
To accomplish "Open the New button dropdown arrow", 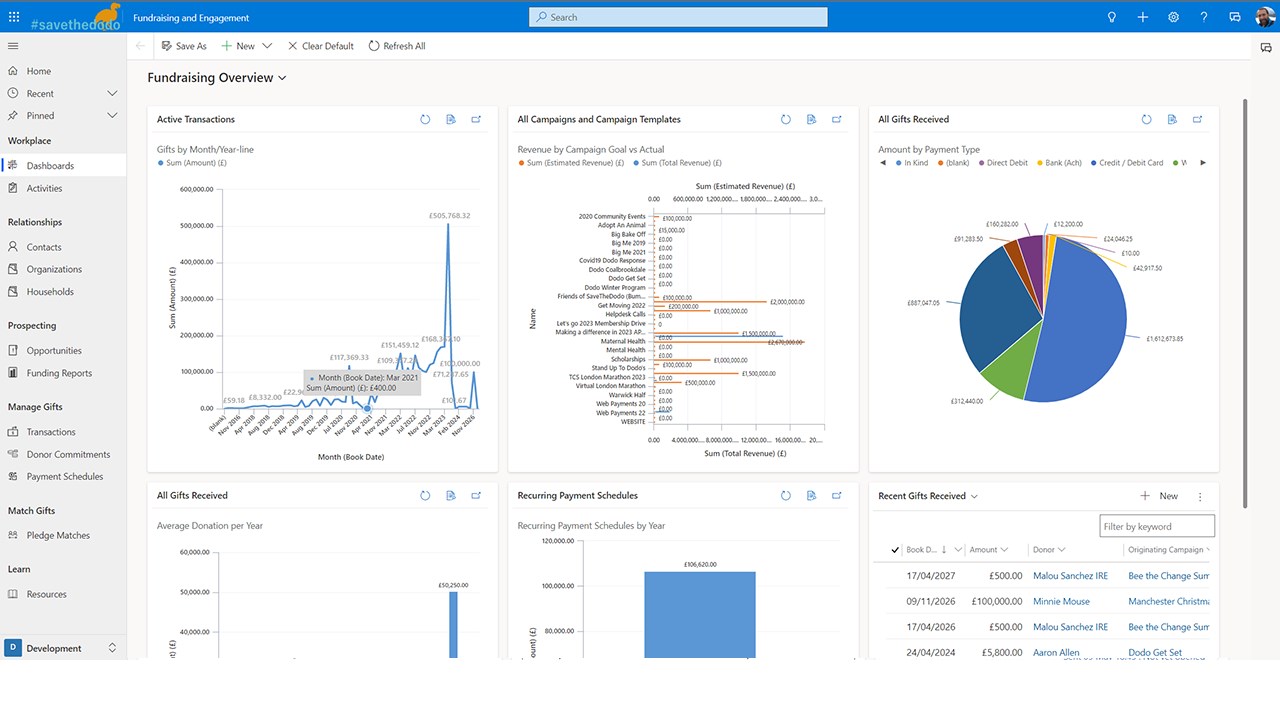I will (267, 46).
